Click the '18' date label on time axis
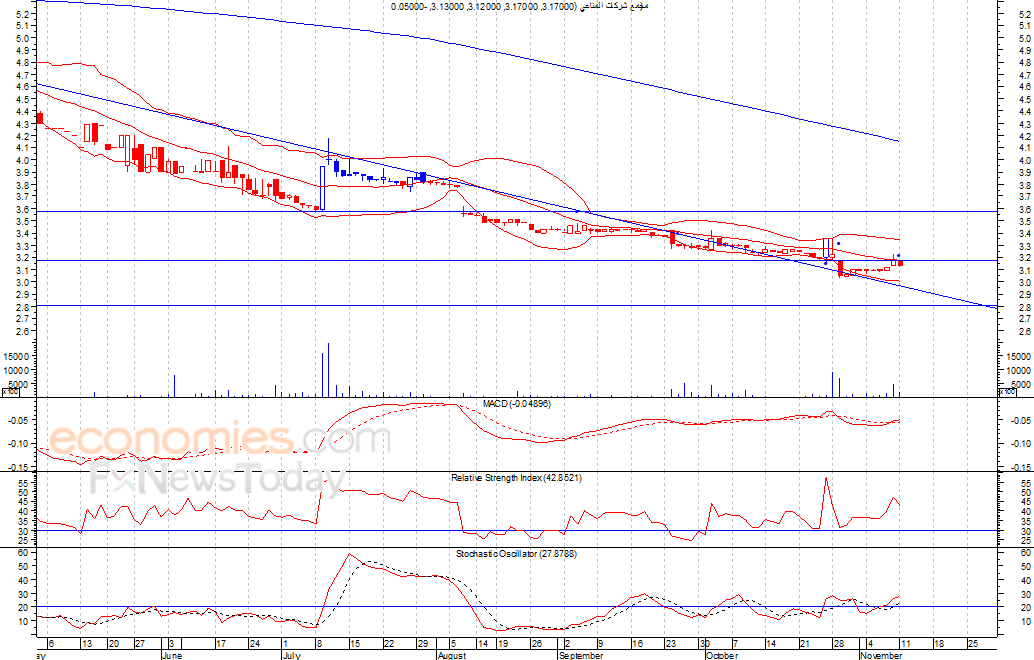 coord(938,644)
